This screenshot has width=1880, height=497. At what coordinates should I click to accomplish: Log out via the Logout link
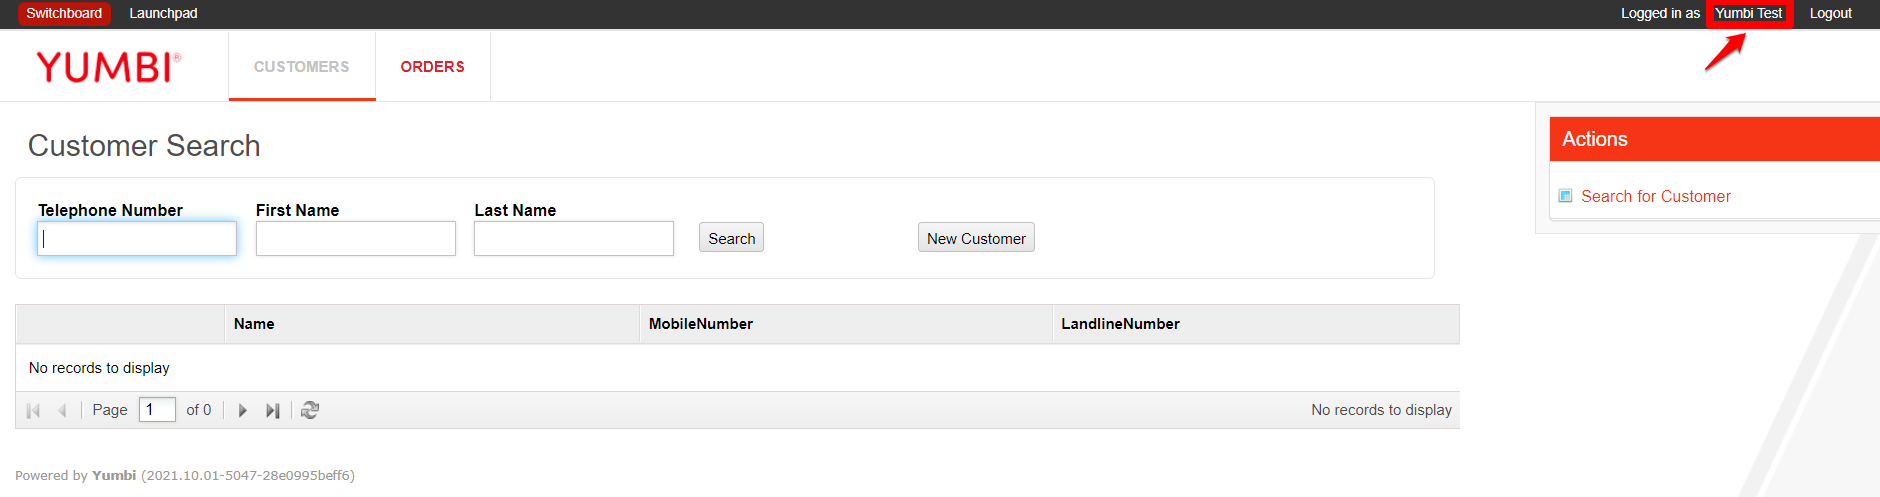pyautogui.click(x=1831, y=13)
